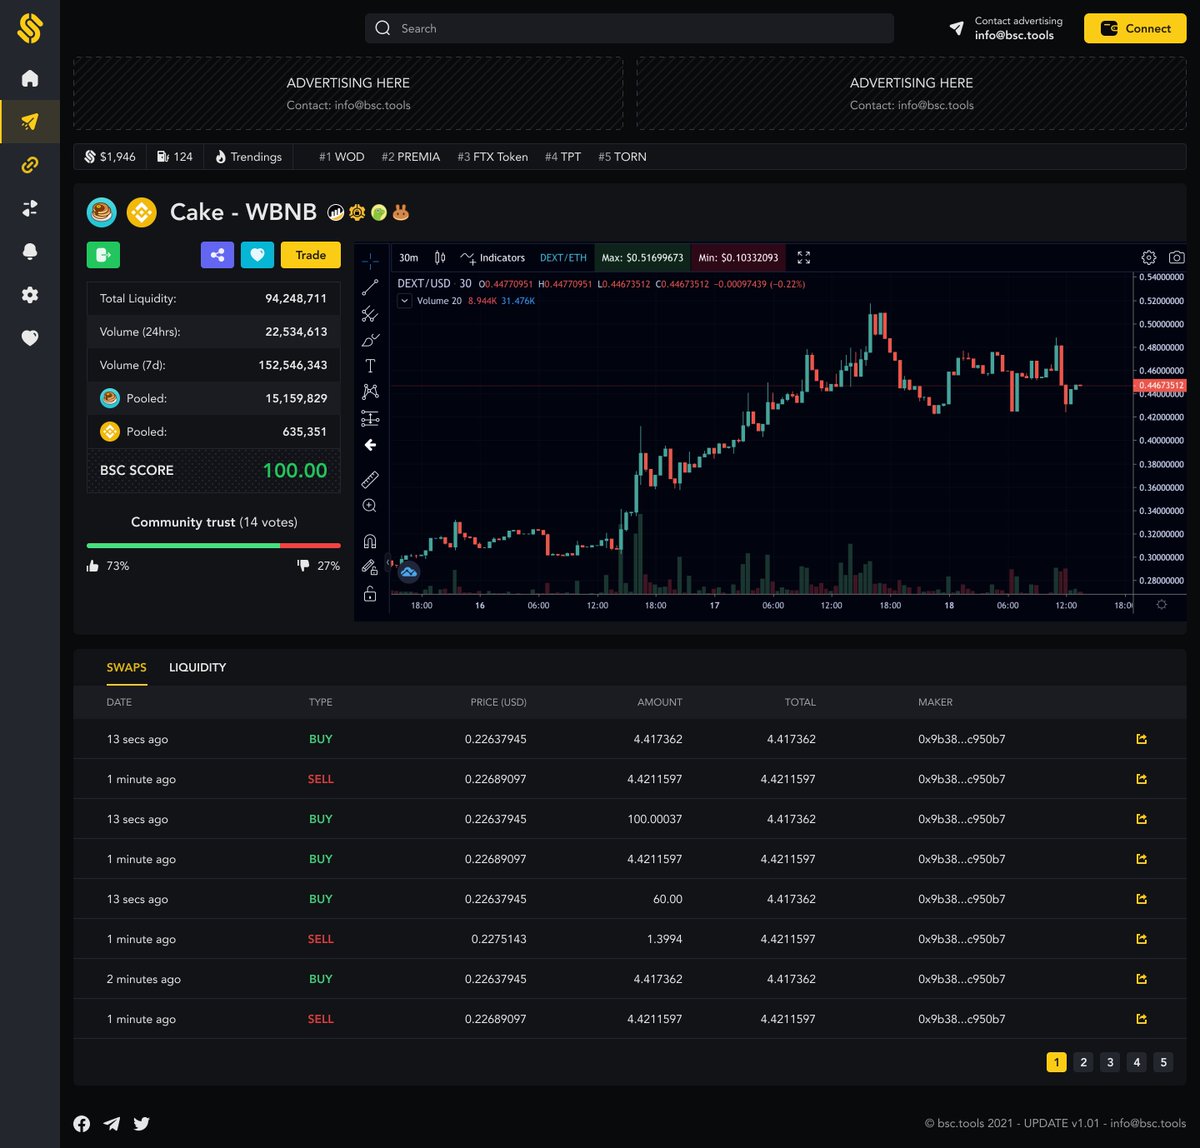Viewport: 1200px width, 1148px height.
Task: Click the Connect wallet button
Action: click(1135, 28)
